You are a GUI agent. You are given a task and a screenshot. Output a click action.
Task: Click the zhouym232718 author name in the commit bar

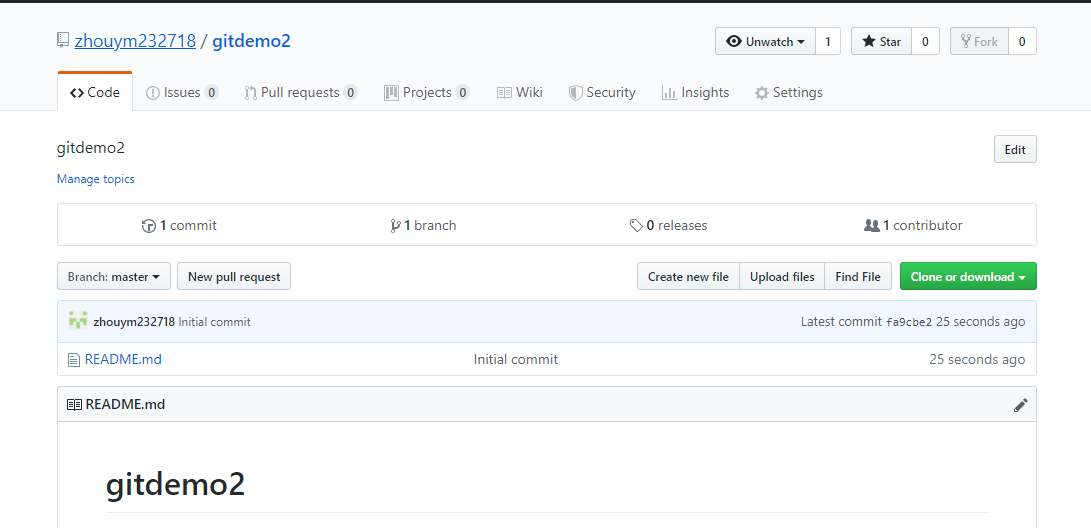pyautogui.click(x=134, y=321)
